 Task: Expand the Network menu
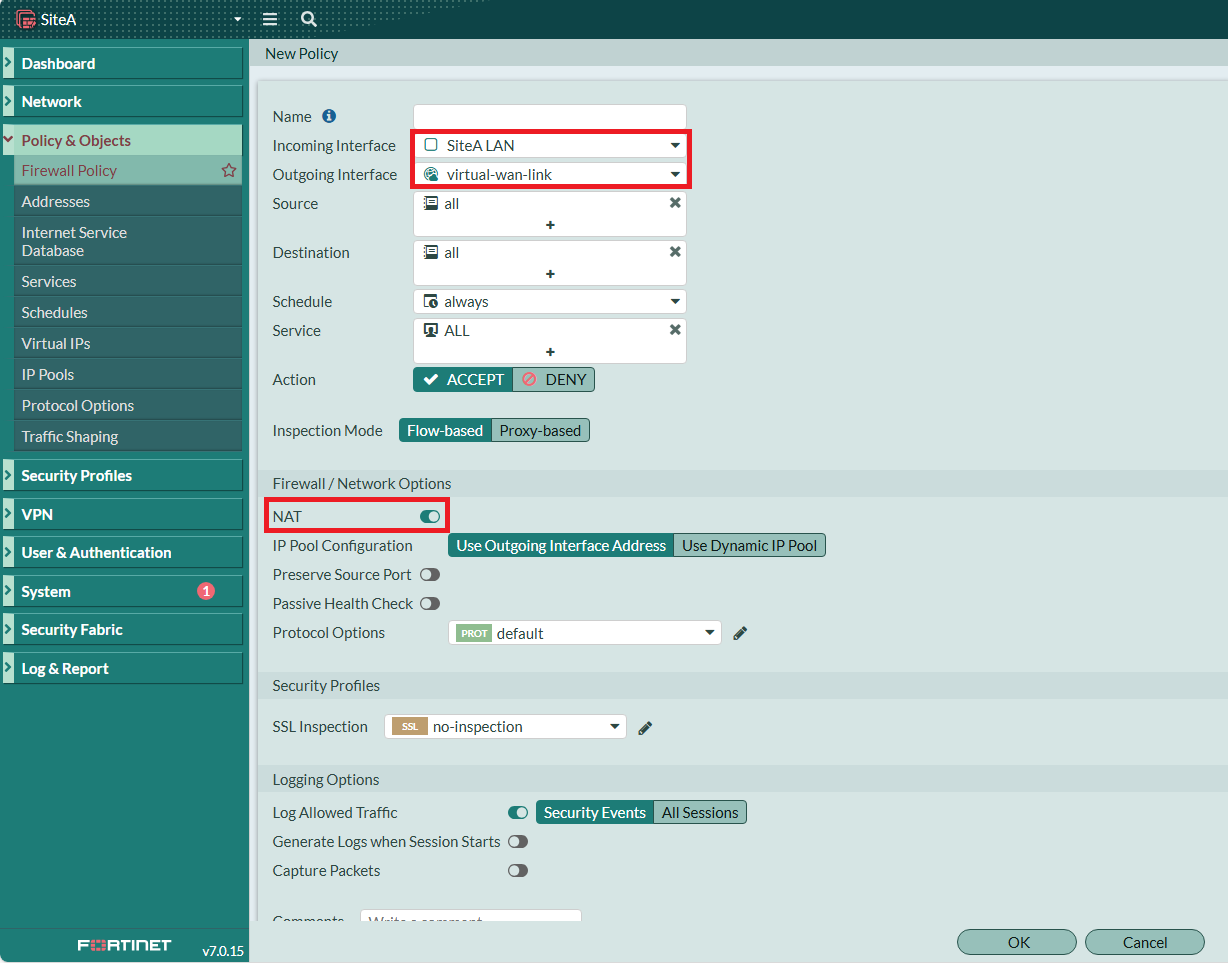point(122,101)
